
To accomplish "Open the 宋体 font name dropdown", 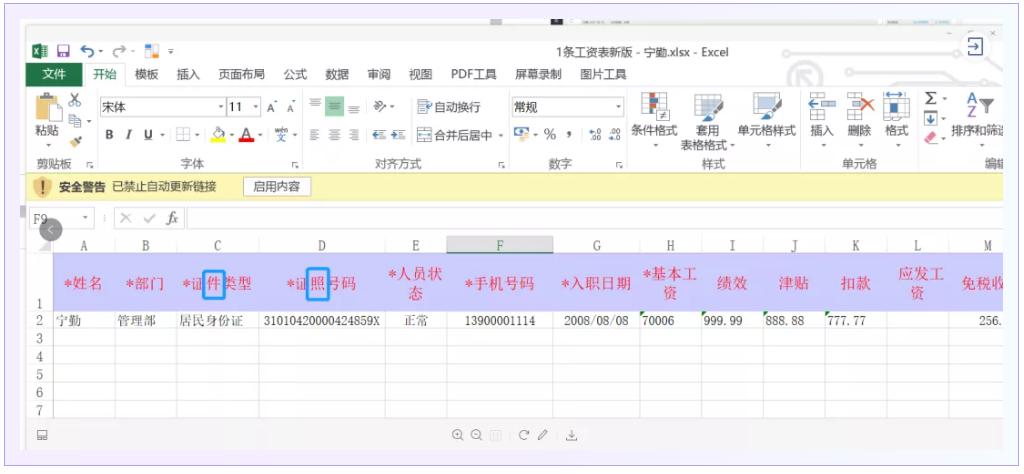I will click(221, 107).
